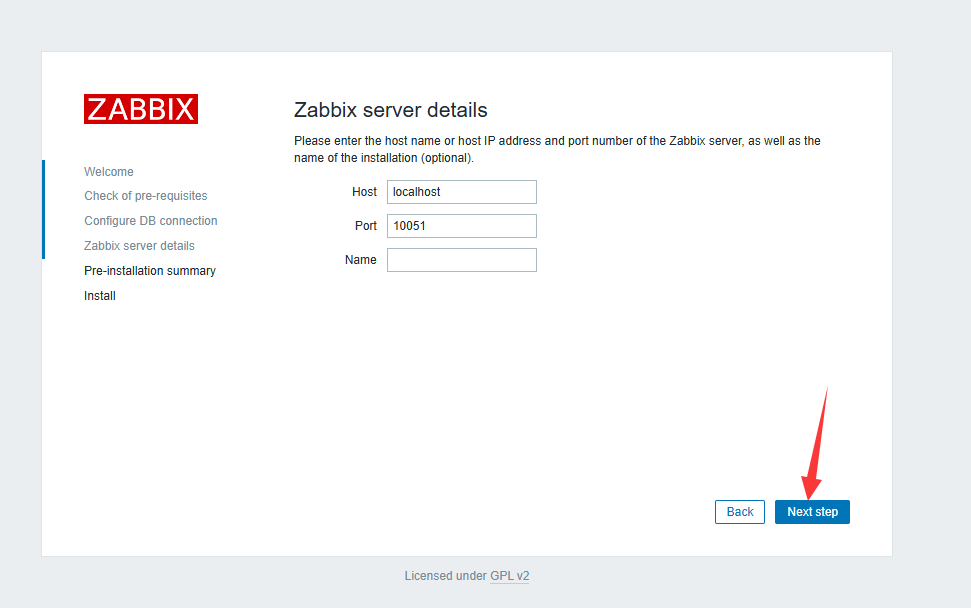Click the 'Please enter the host name' description
The image size is (971, 608).
tap(557, 149)
